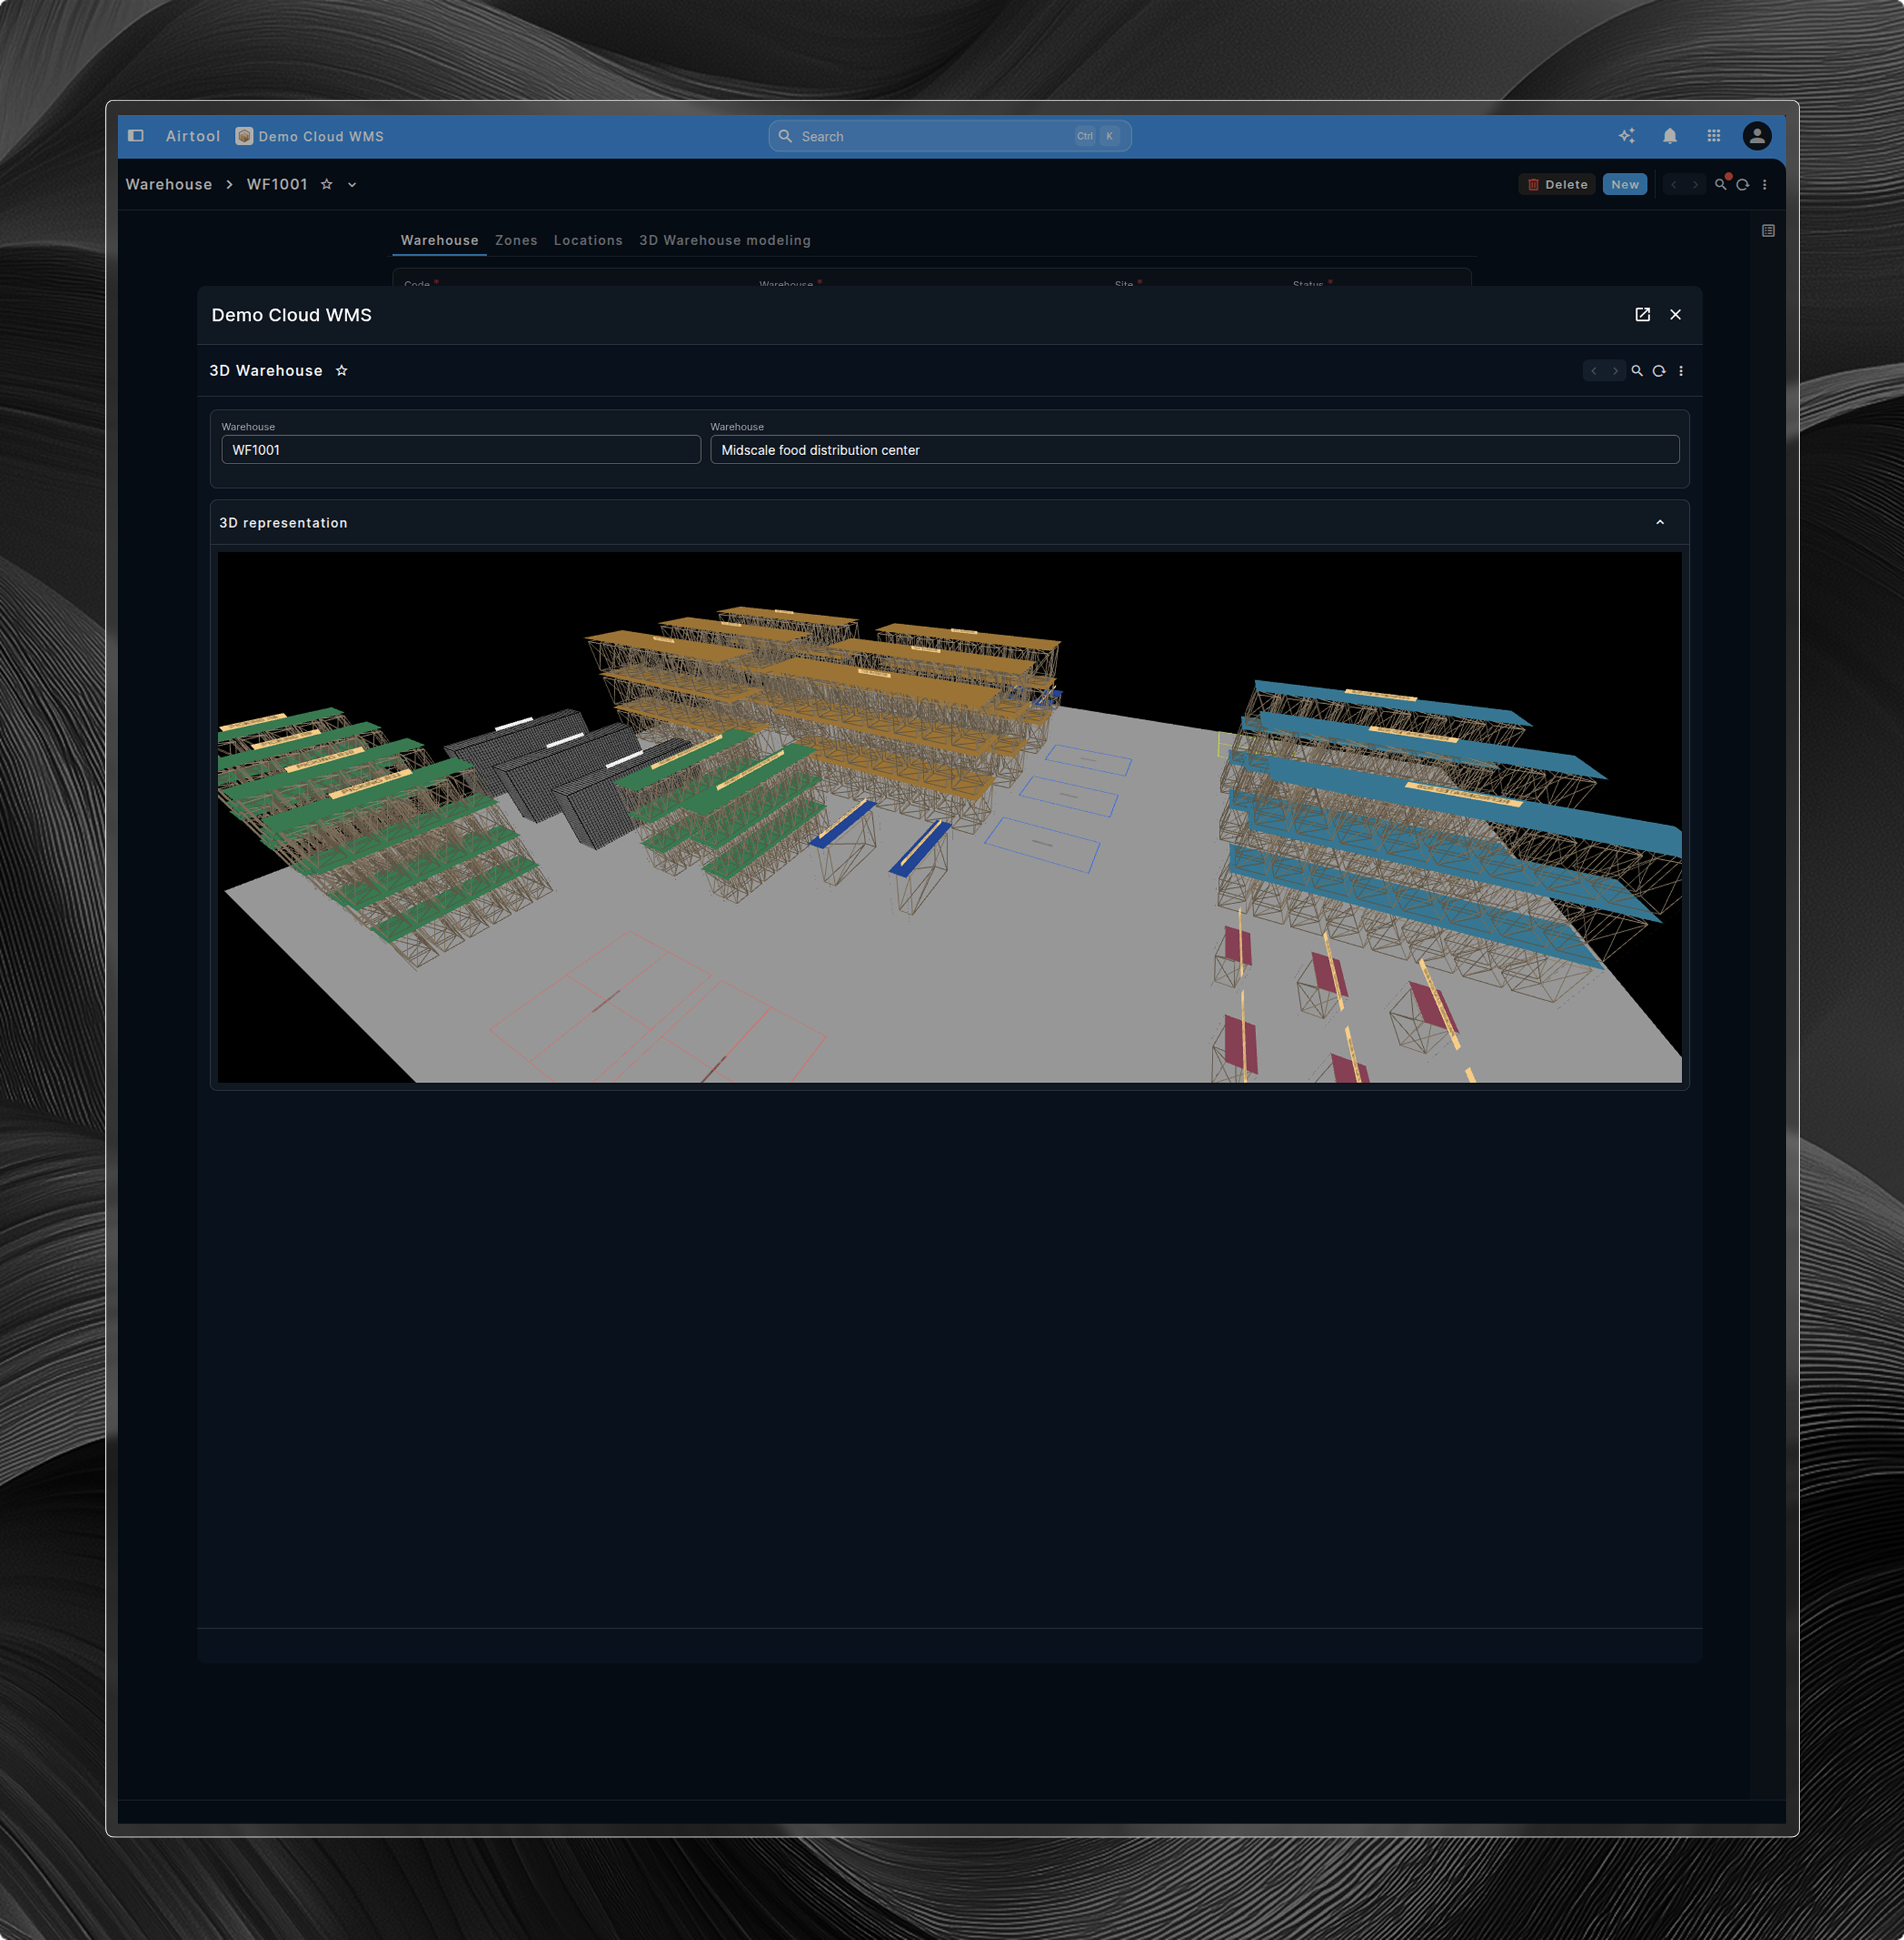Click the New button
The height and width of the screenshot is (1940, 1904).
click(1624, 185)
